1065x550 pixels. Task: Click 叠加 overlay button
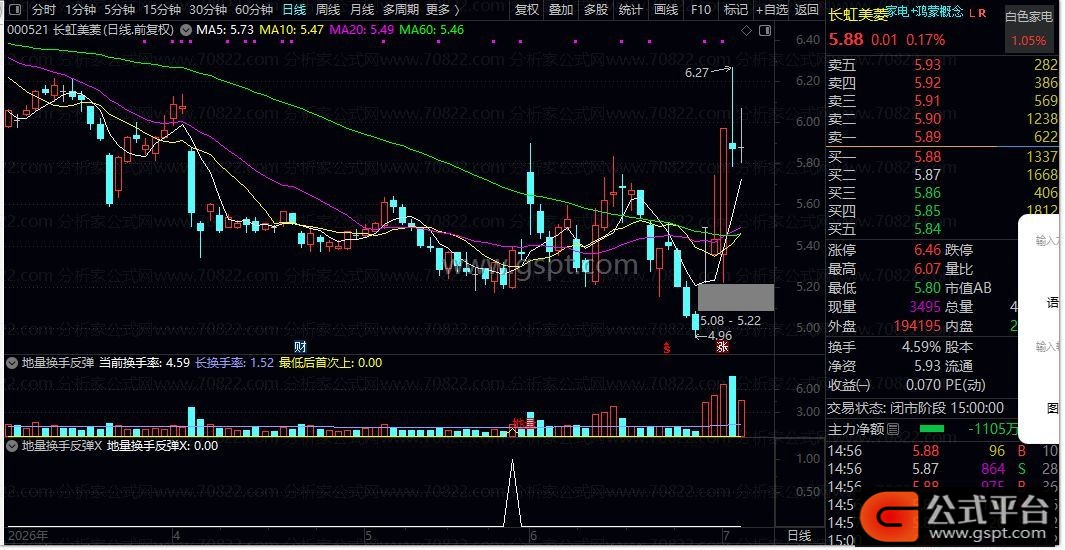point(561,10)
